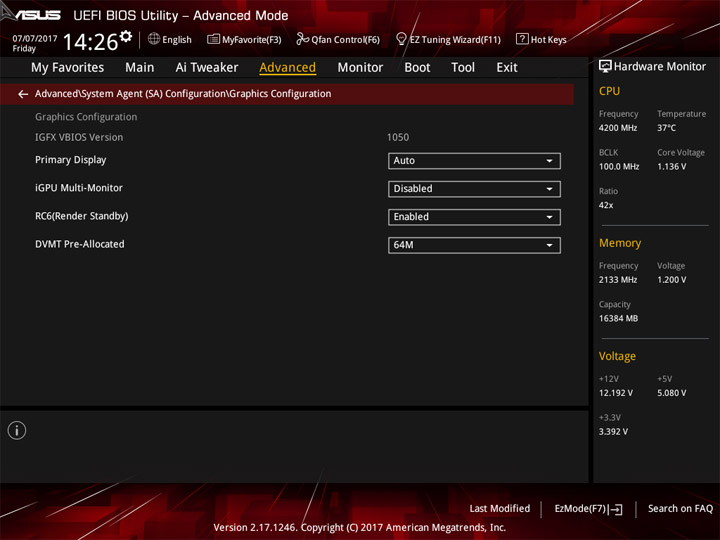720x540 pixels.
Task: Select the Advanced tab
Action: point(287,68)
